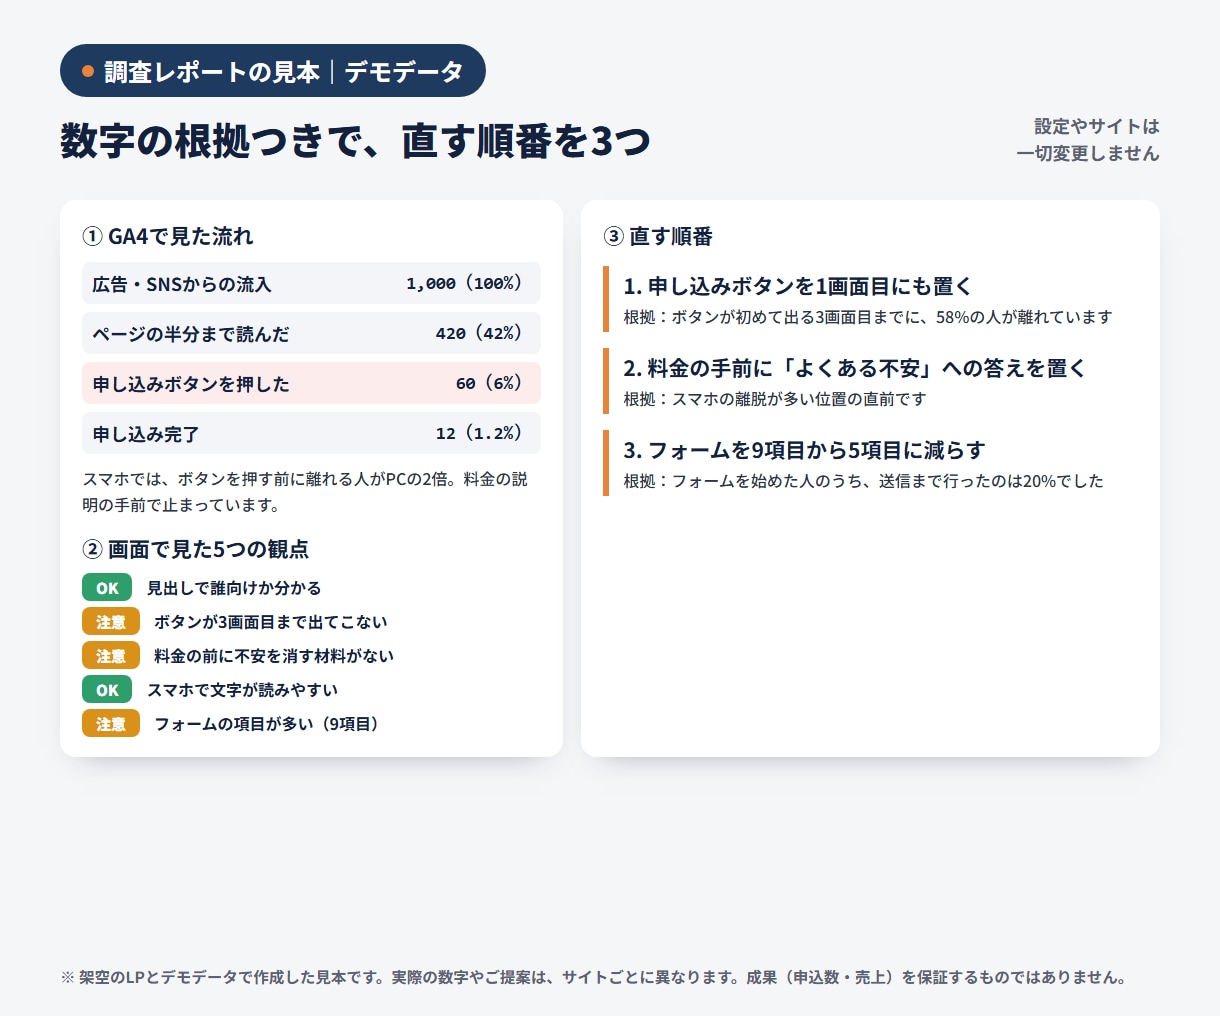Click the heading ② 画面で見た5つの観点
1220x1016 pixels.
tap(196, 549)
